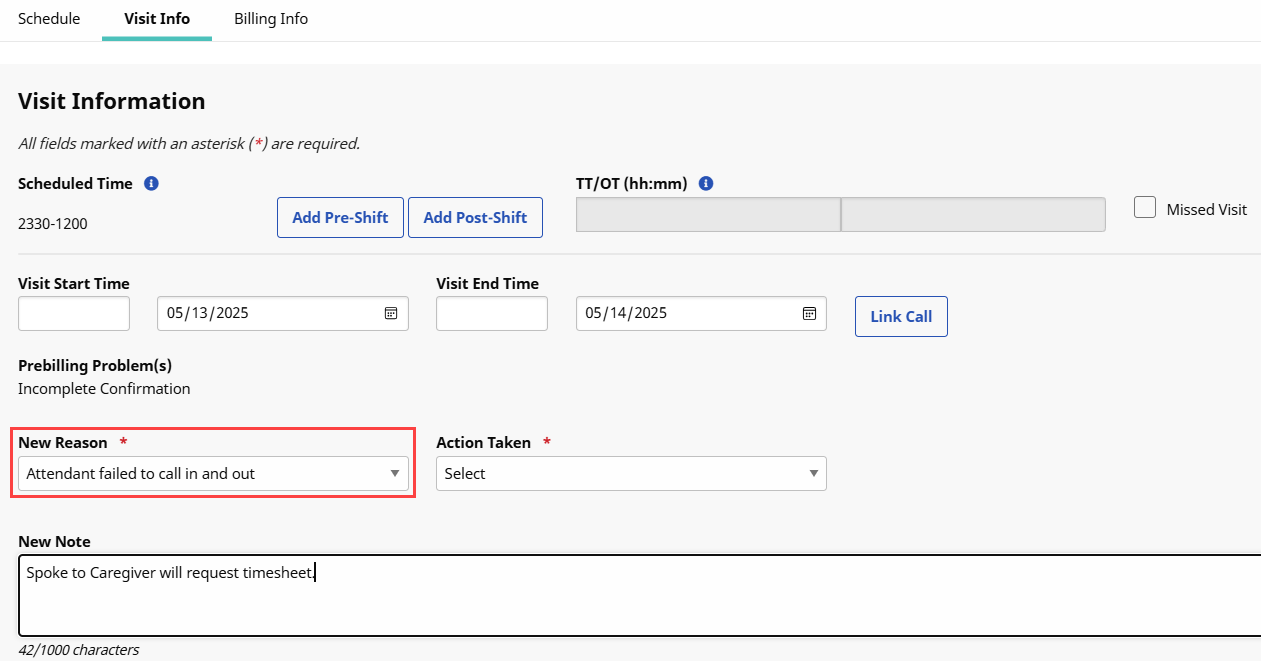The height and width of the screenshot is (661, 1261).
Task: Select the Visit Info tab
Action: tap(157, 19)
